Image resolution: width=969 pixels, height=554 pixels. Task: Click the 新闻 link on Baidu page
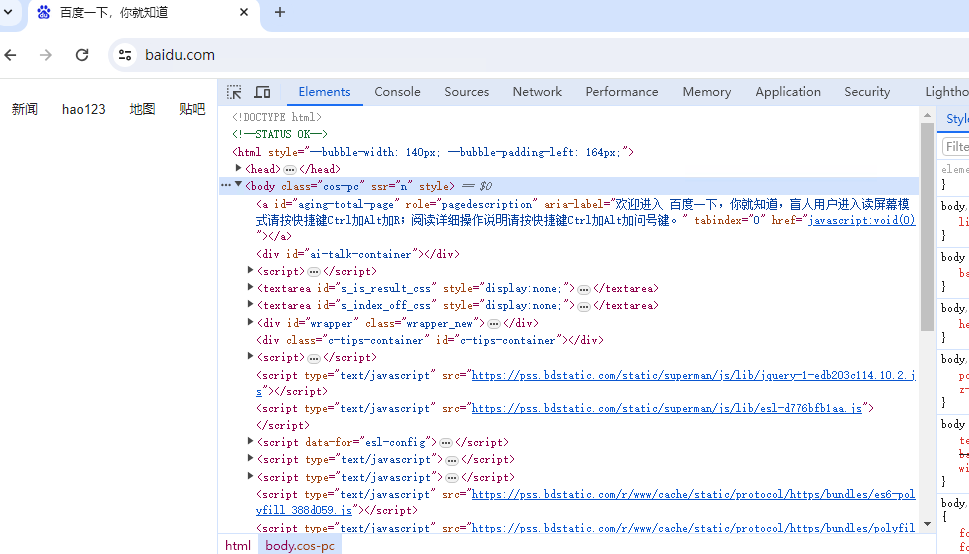[25, 109]
